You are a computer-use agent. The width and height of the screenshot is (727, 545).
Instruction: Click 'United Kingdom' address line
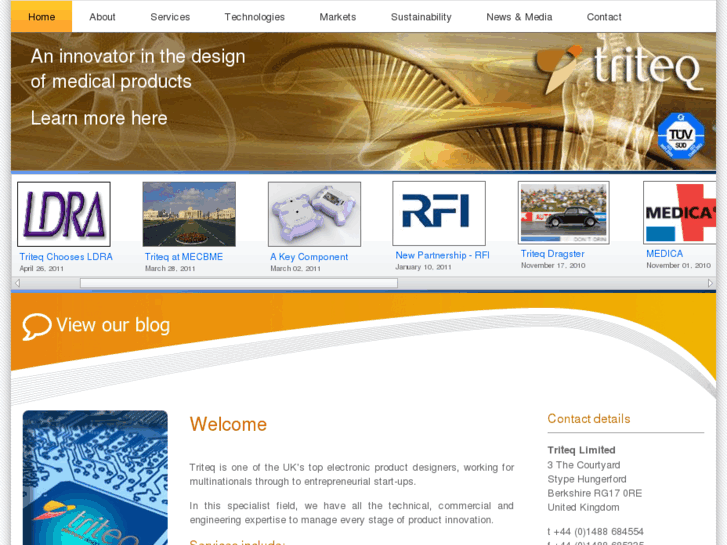point(583,507)
